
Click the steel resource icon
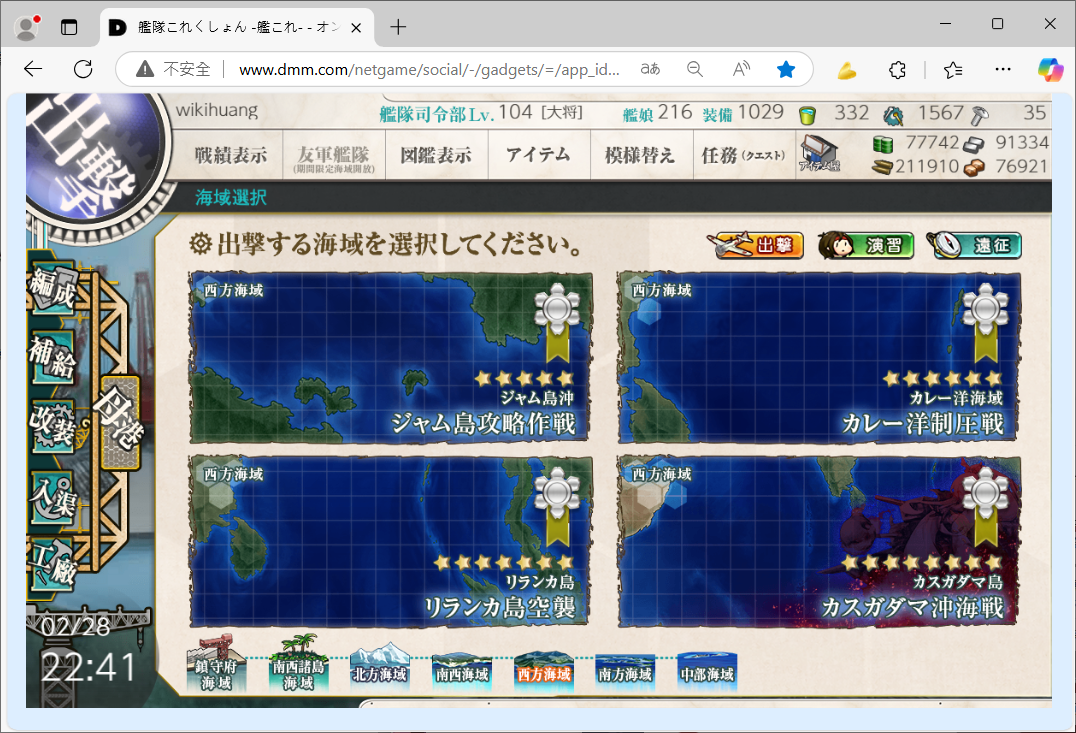(974, 144)
